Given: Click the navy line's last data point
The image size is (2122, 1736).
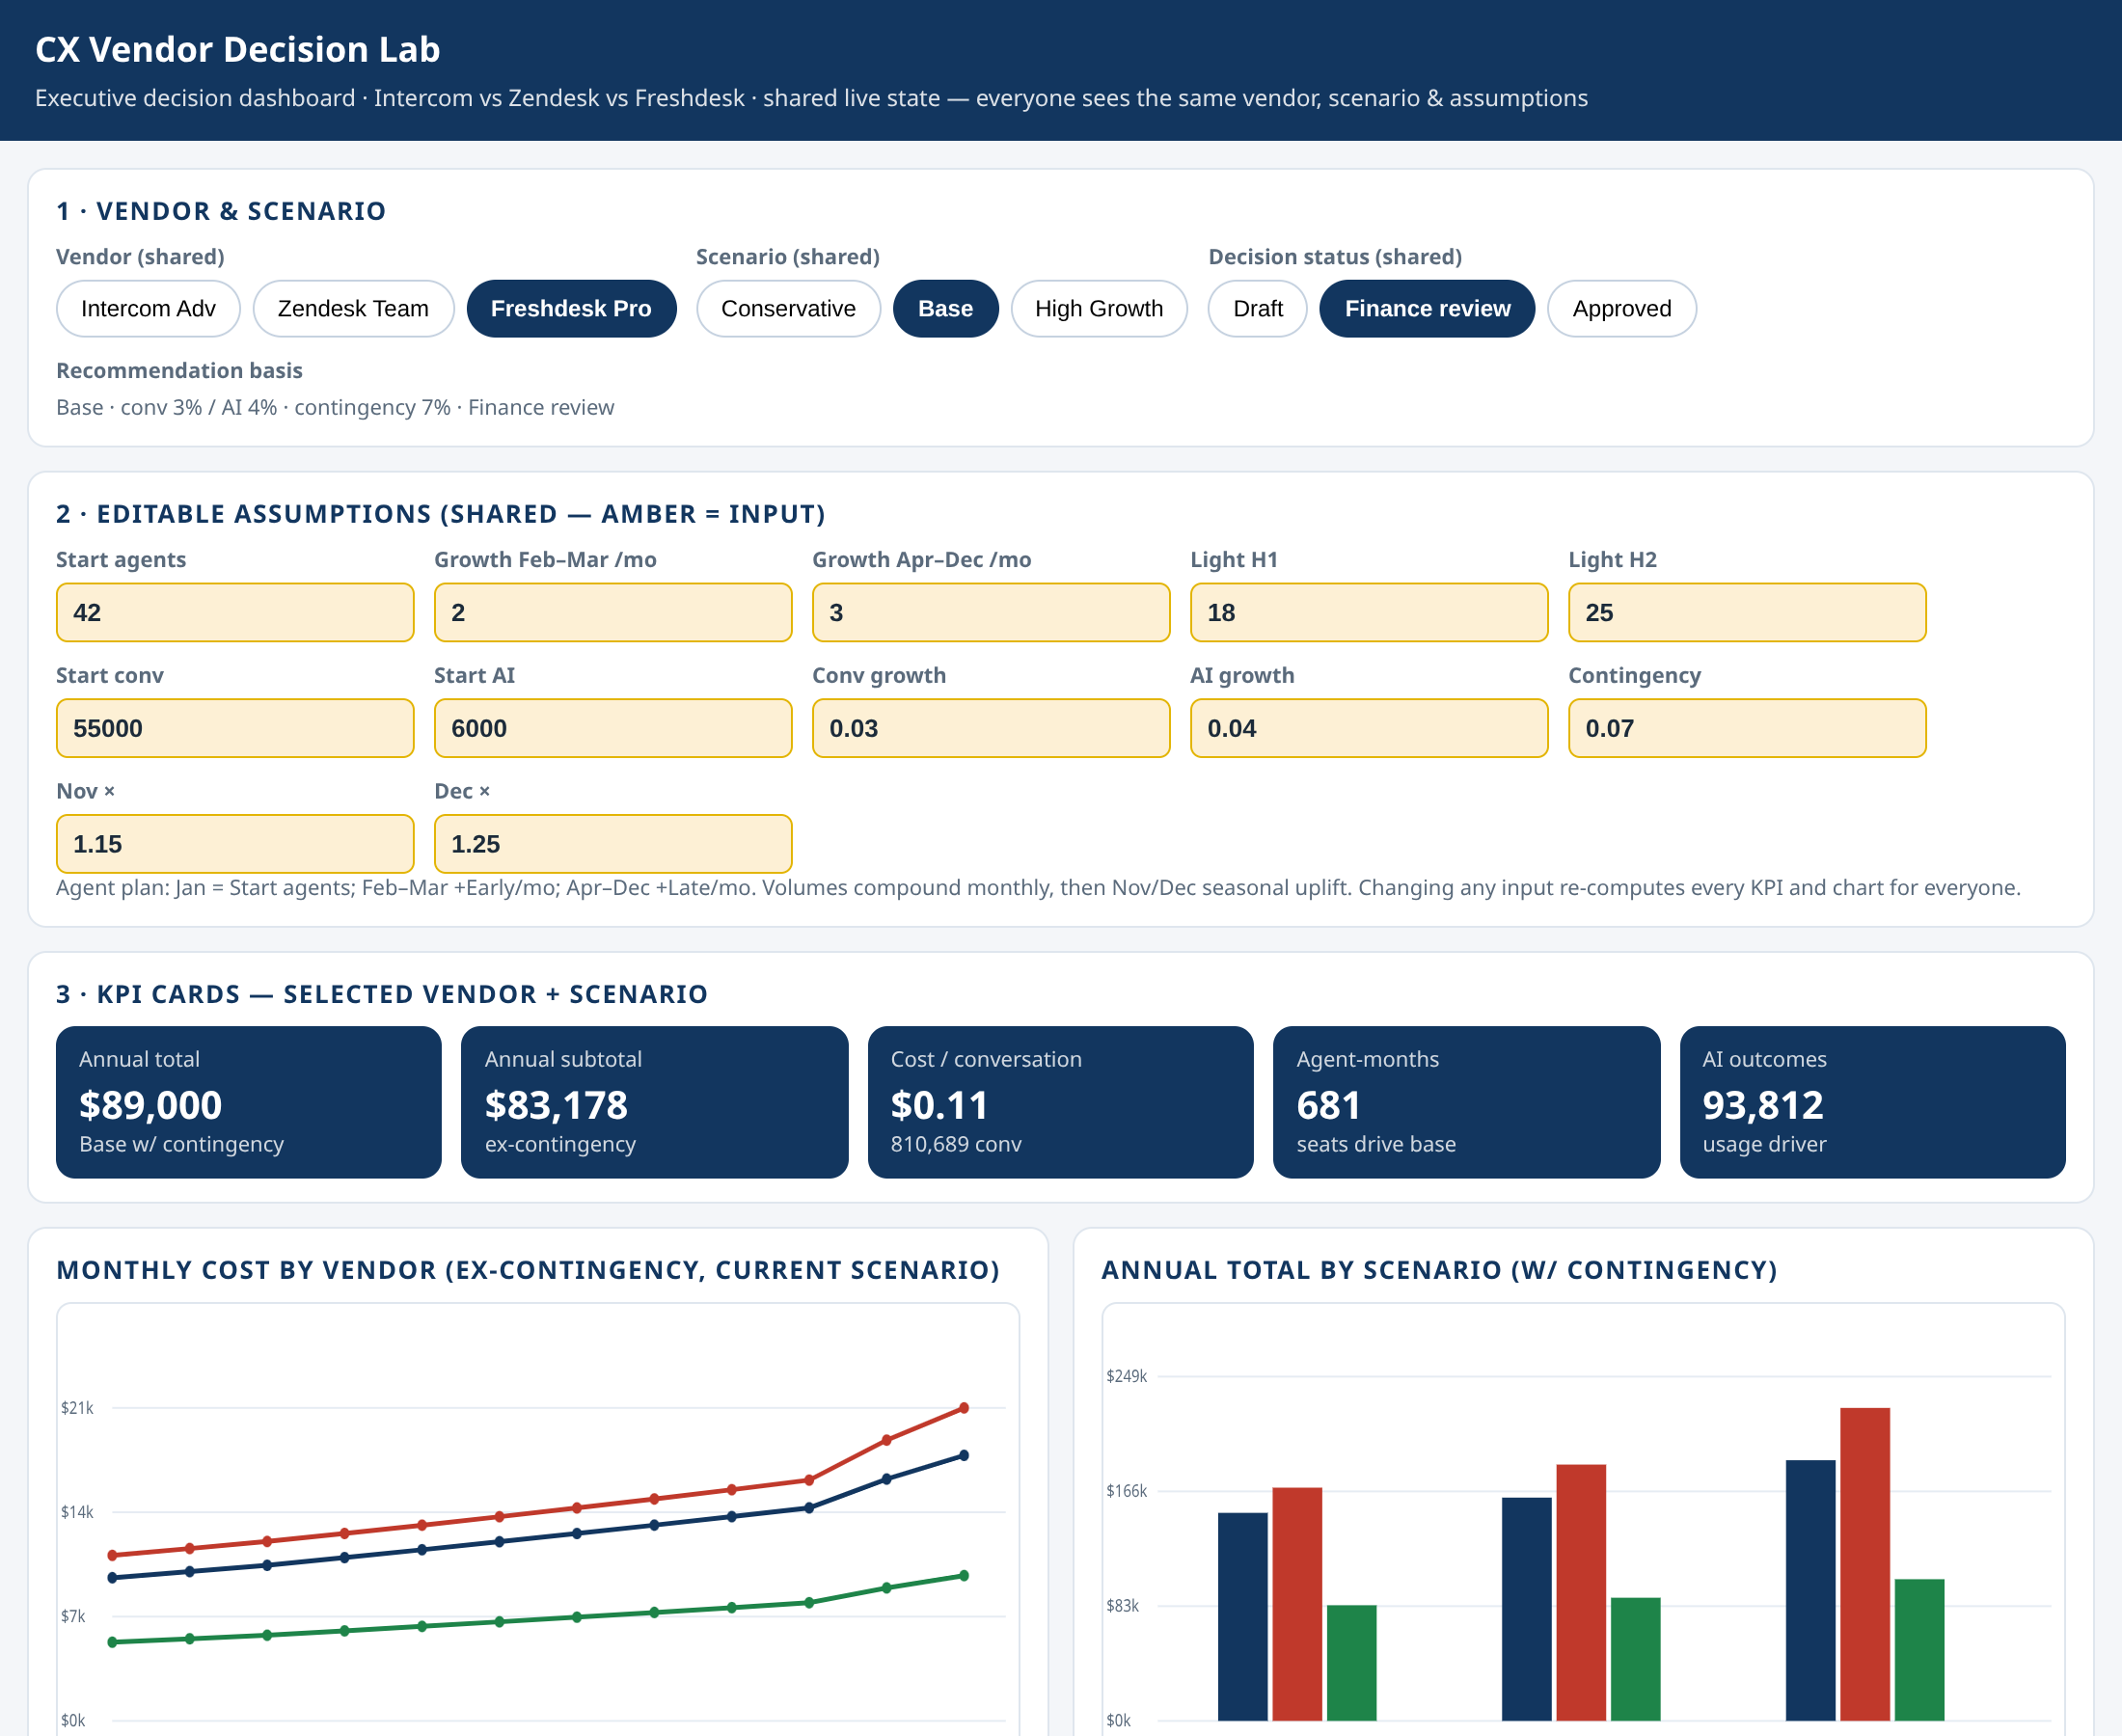Looking at the screenshot, I should [x=964, y=1456].
